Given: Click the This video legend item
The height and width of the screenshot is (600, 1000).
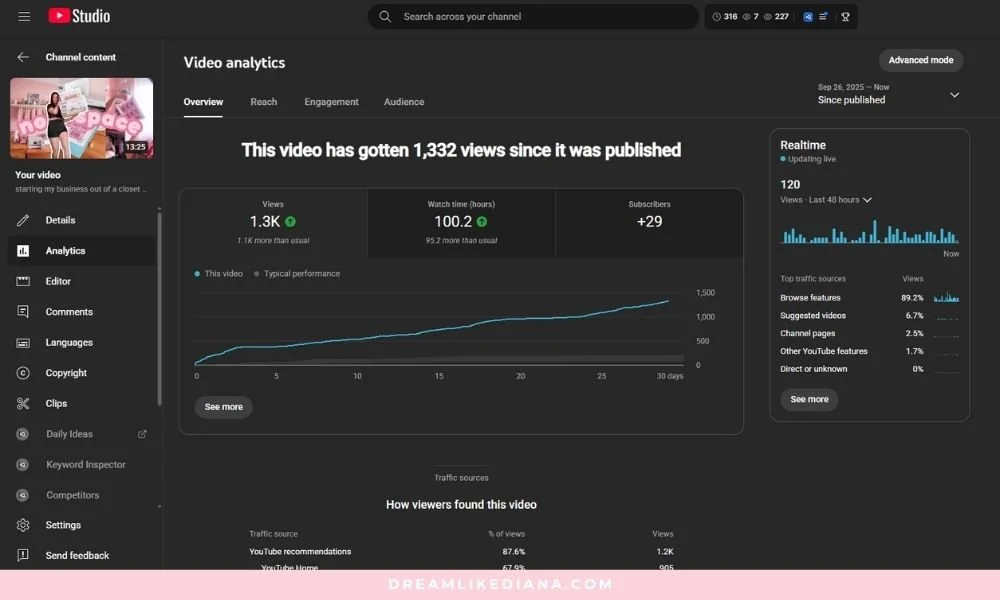Looking at the screenshot, I should [218, 274].
